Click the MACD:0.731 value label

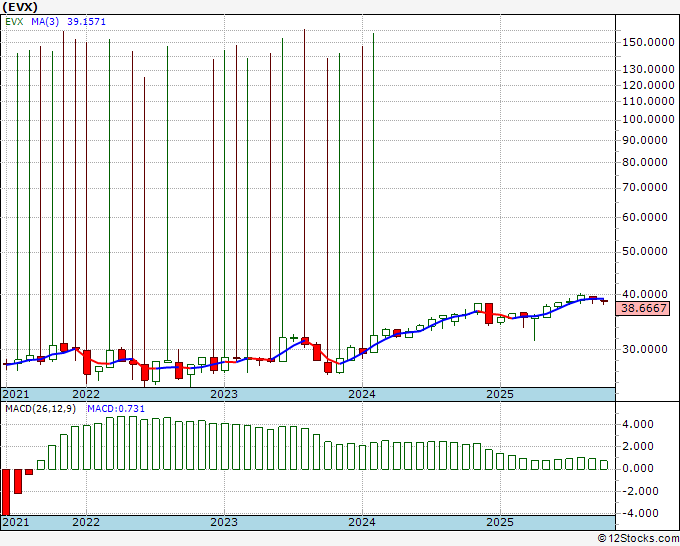coord(116,409)
